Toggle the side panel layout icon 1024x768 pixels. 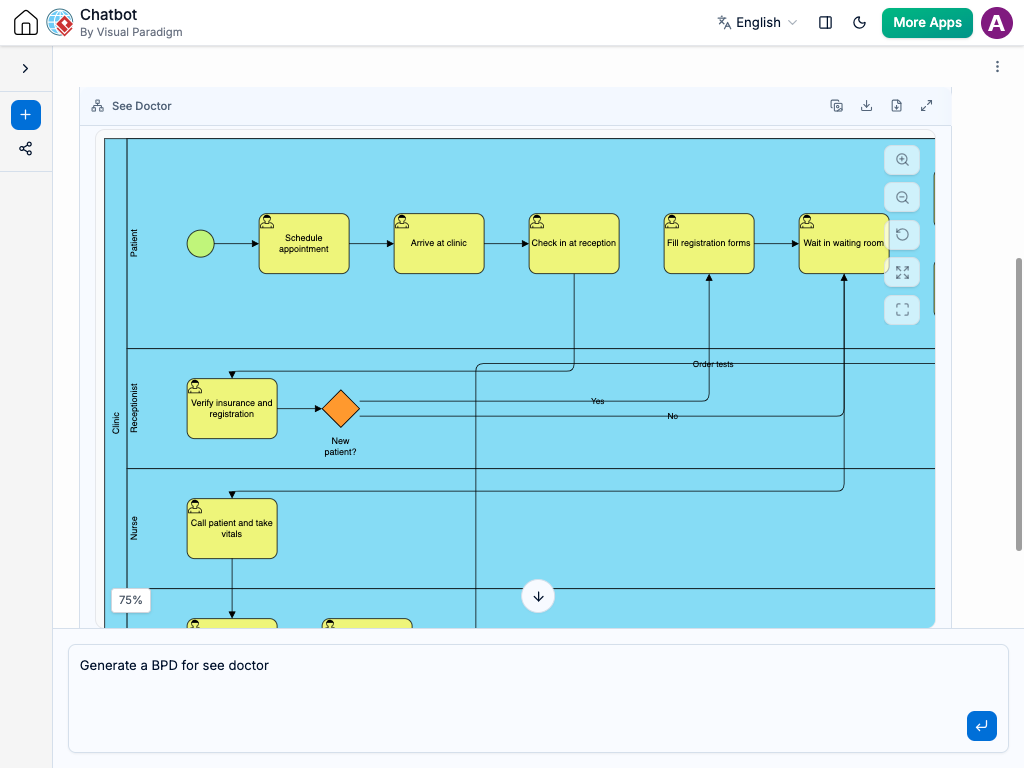pos(825,23)
